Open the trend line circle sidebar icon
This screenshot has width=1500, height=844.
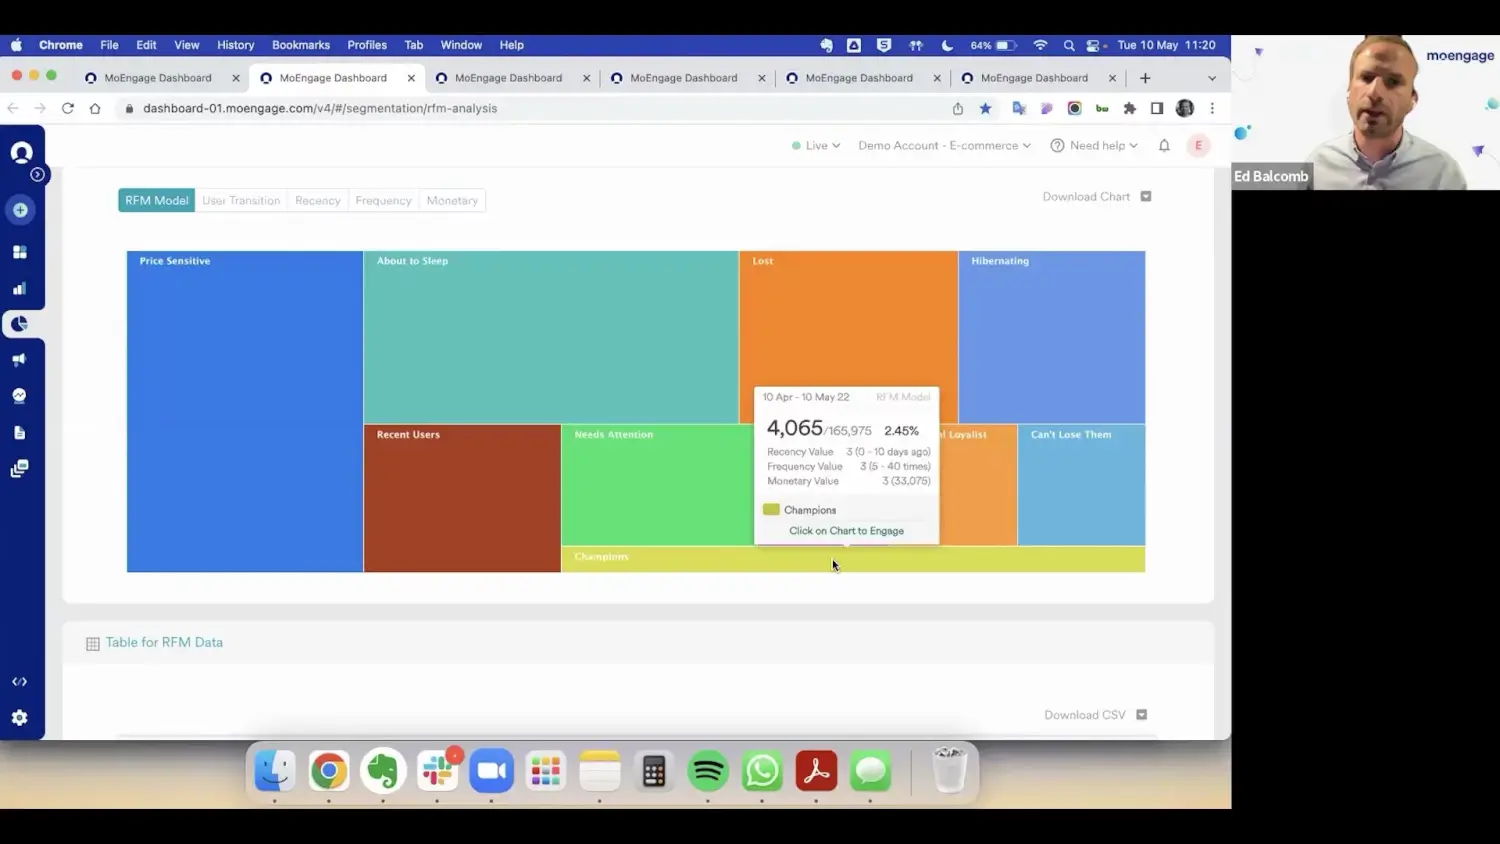tap(19, 396)
